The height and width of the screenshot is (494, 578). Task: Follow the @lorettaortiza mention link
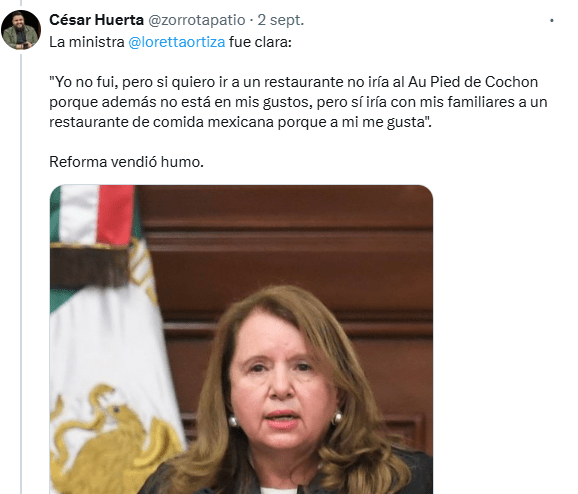[177, 42]
